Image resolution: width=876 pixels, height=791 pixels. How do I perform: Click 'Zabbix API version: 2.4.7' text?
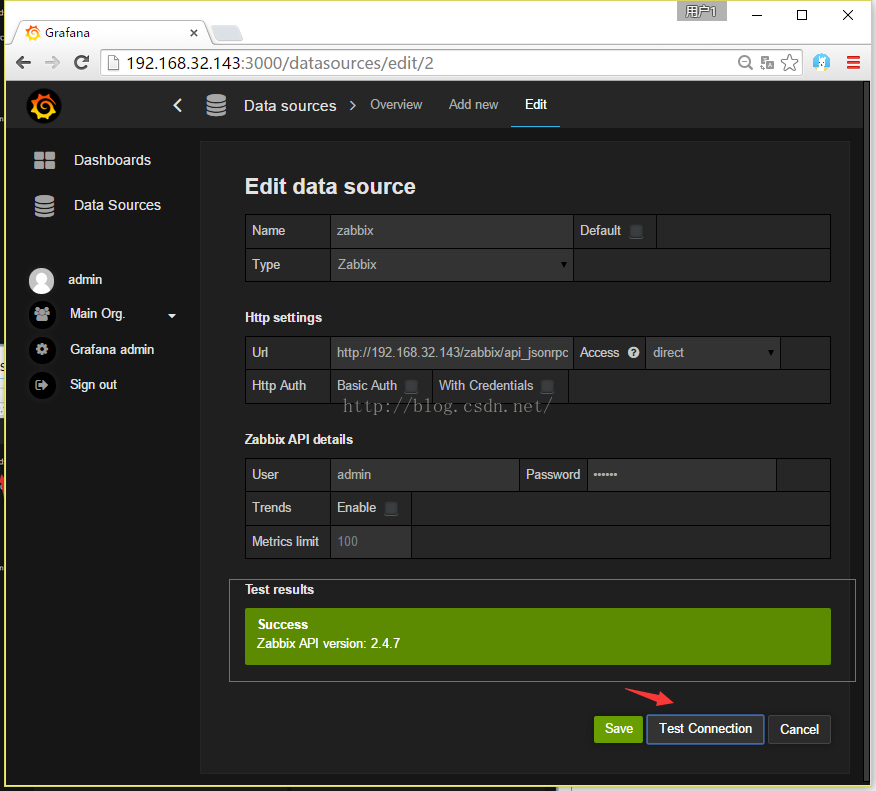(328, 644)
